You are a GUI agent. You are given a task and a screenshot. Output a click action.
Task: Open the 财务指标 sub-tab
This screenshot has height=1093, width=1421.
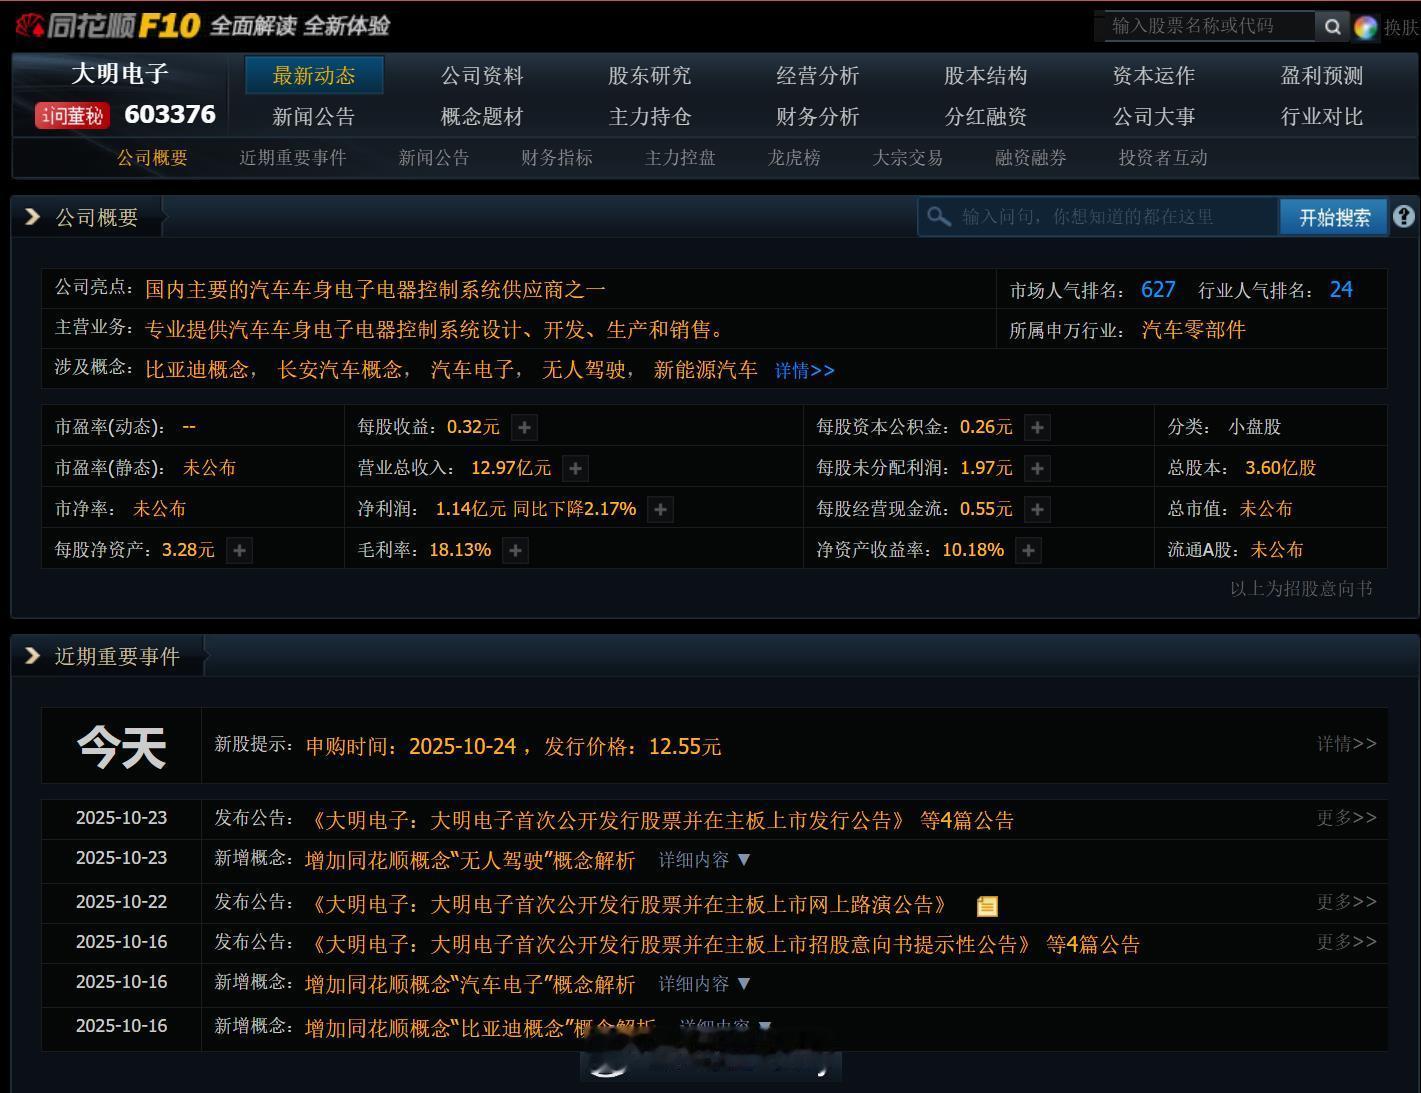[x=557, y=158]
